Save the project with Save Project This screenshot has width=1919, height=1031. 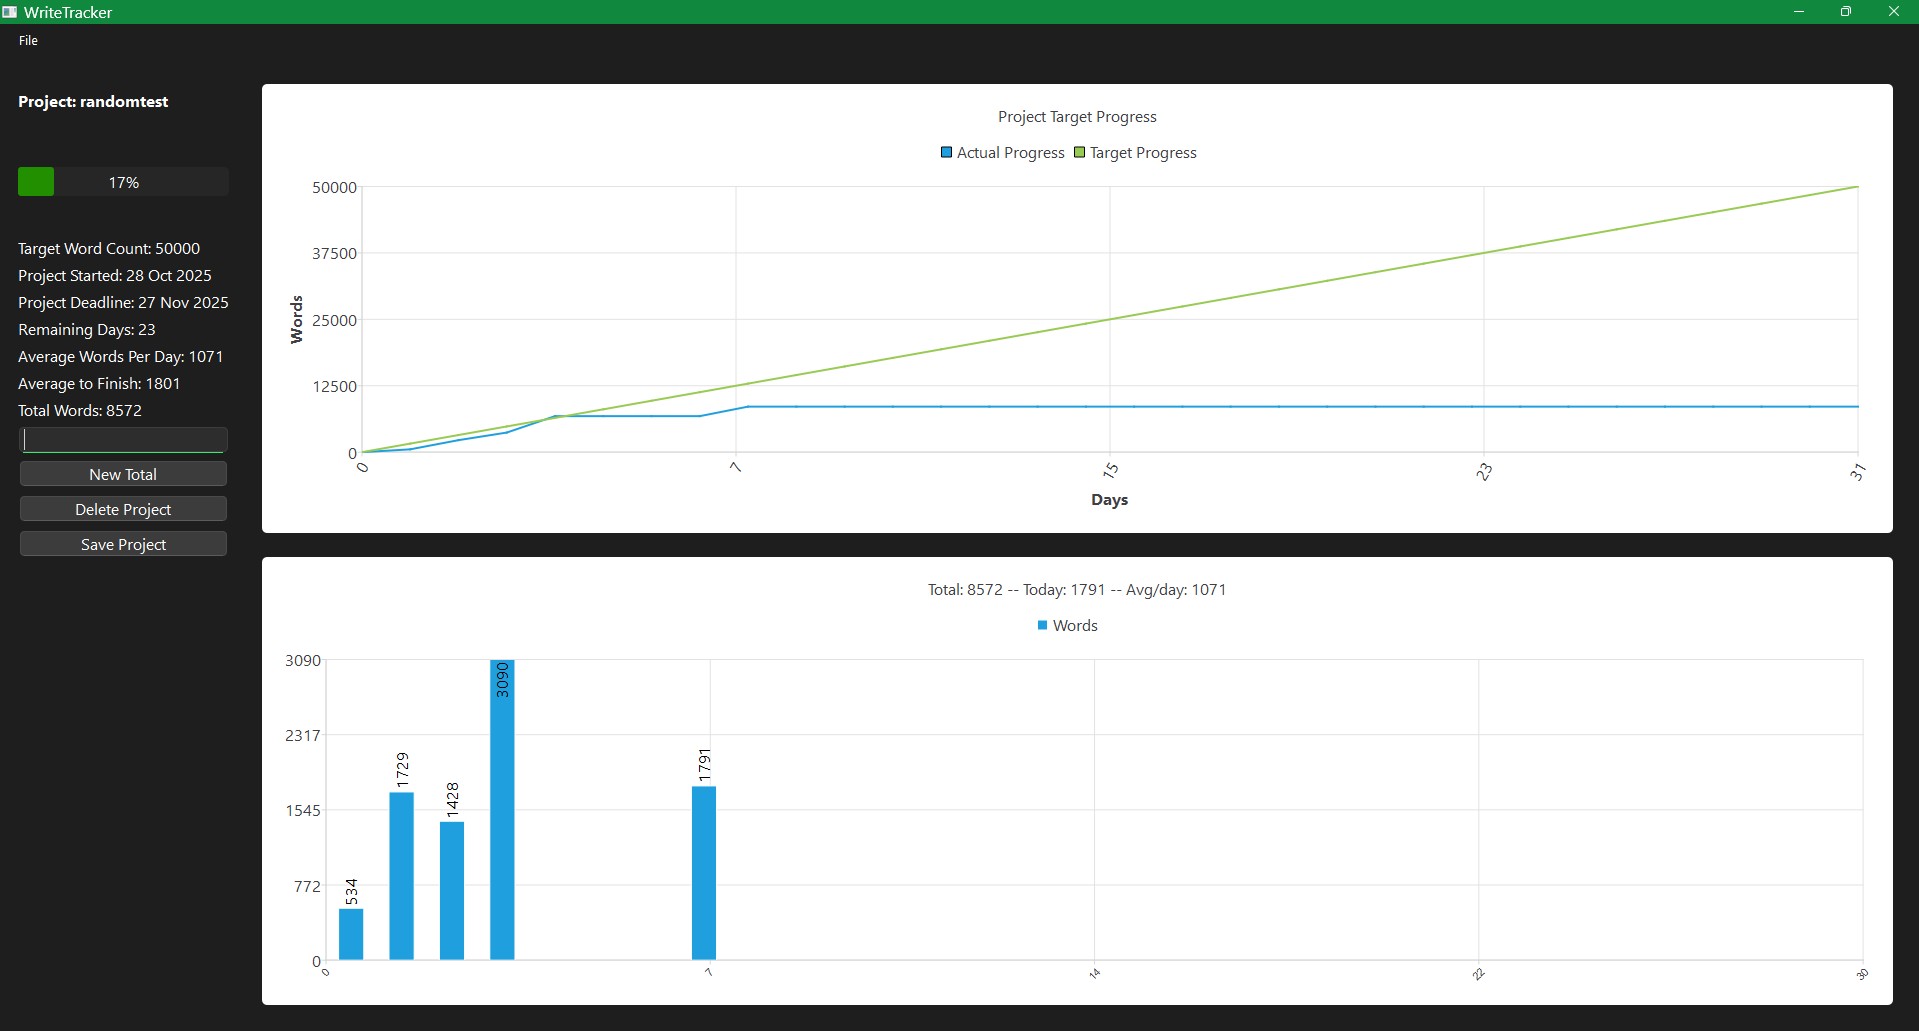(123, 544)
